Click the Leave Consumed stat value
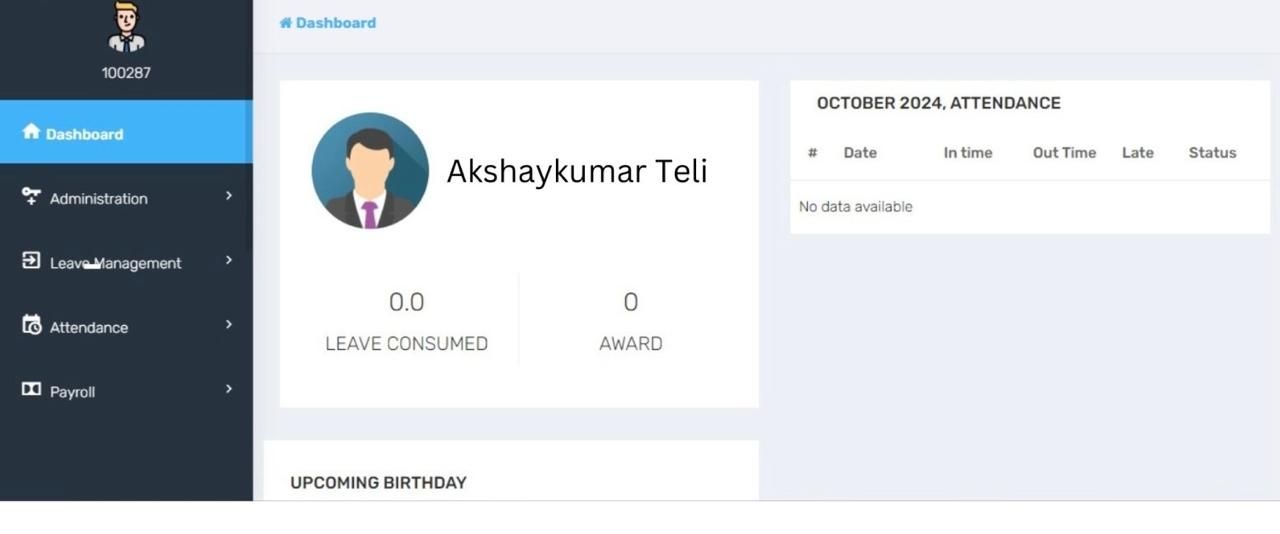This screenshot has height=534, width=1280. [406, 302]
